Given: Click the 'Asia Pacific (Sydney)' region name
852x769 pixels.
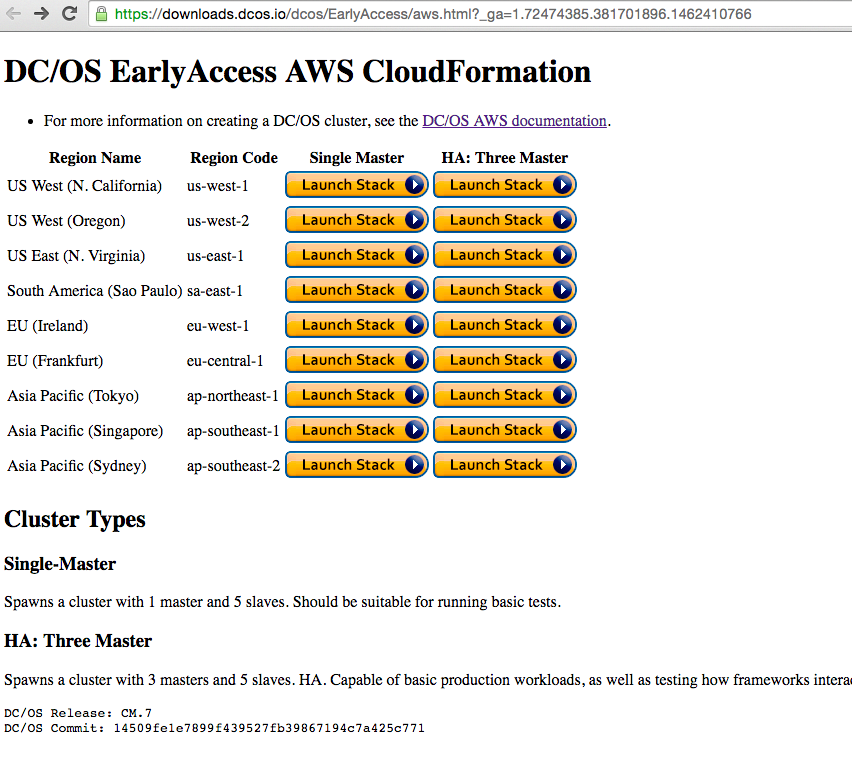Looking at the screenshot, I should (77, 466).
